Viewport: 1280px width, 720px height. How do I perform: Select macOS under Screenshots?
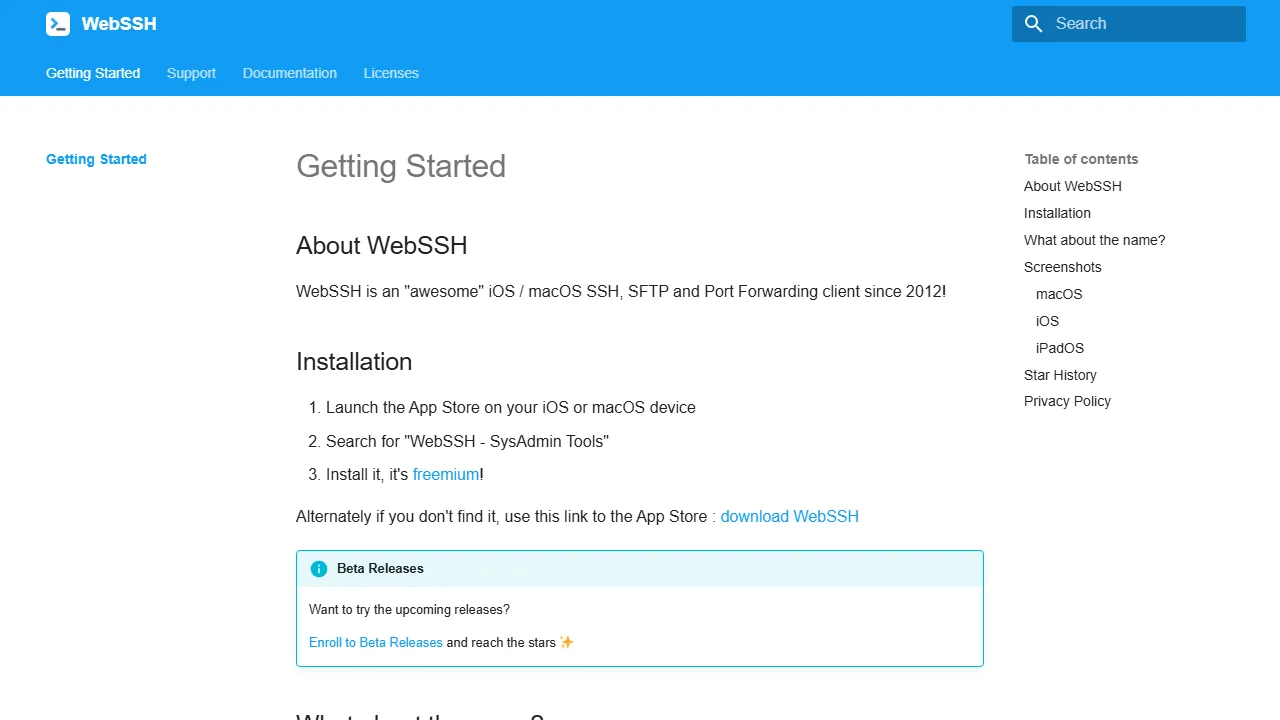tap(1058, 294)
